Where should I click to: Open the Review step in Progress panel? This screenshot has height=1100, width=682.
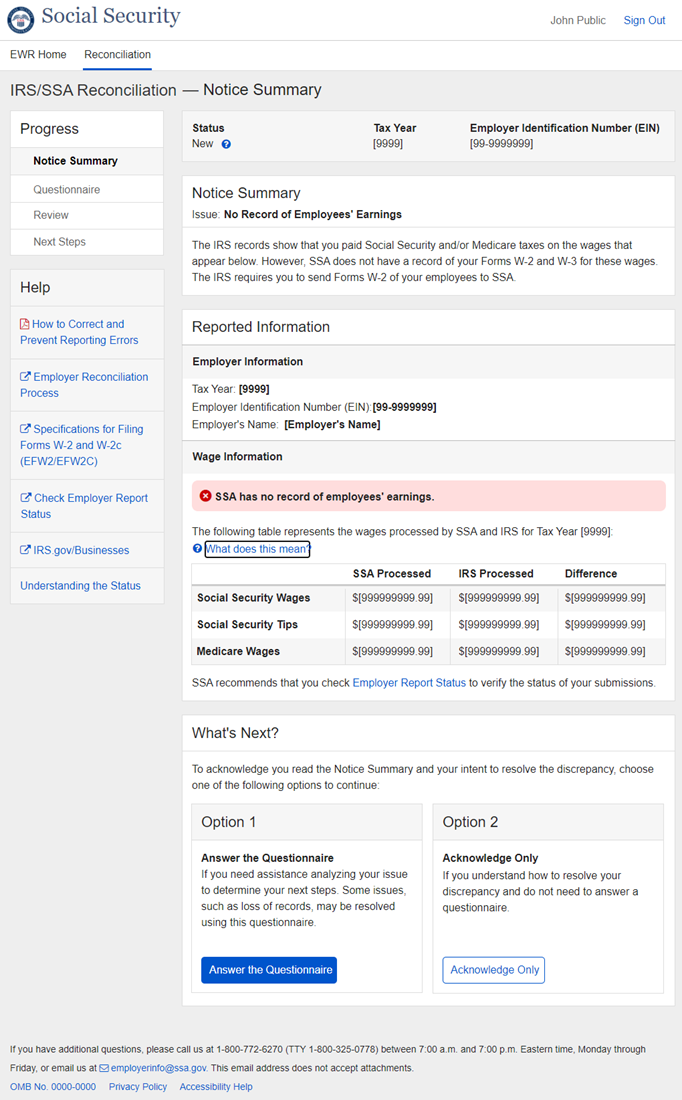51,215
